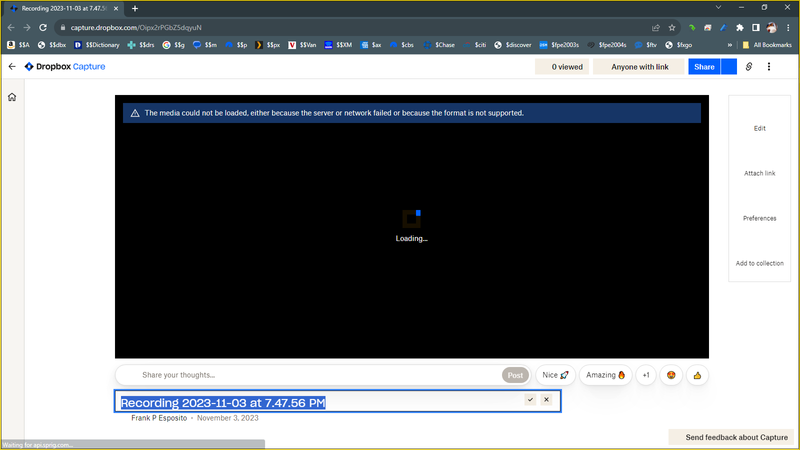This screenshot has width=800, height=450.
Task: Open the $$m bookmark
Action: [x=205, y=45]
